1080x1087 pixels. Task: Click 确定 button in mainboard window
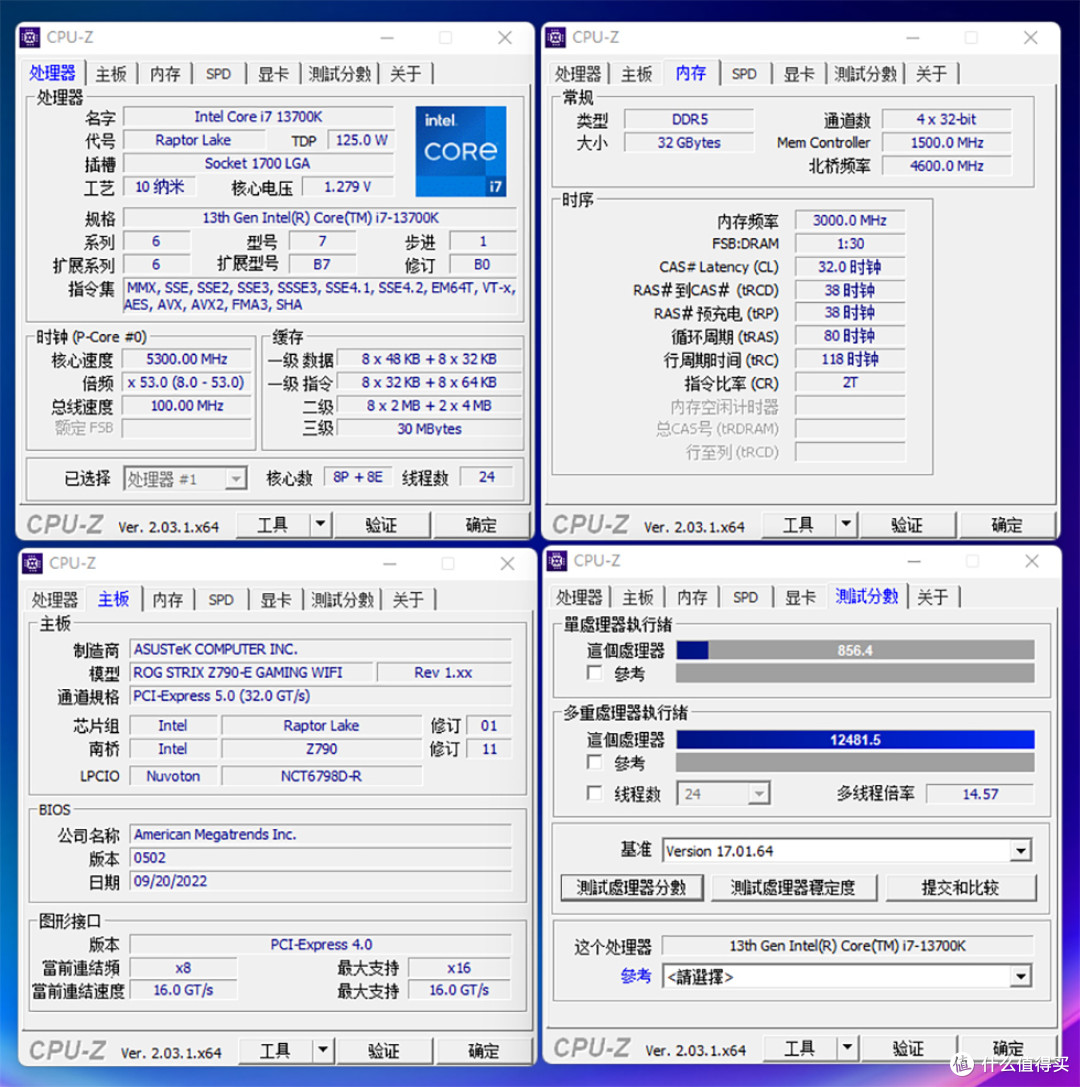483,1051
